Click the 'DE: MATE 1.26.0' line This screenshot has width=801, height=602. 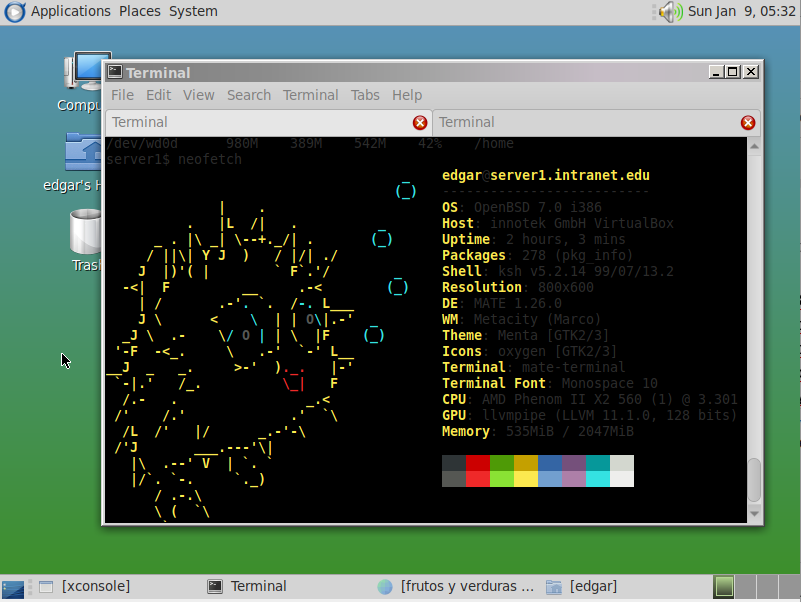(x=502, y=303)
